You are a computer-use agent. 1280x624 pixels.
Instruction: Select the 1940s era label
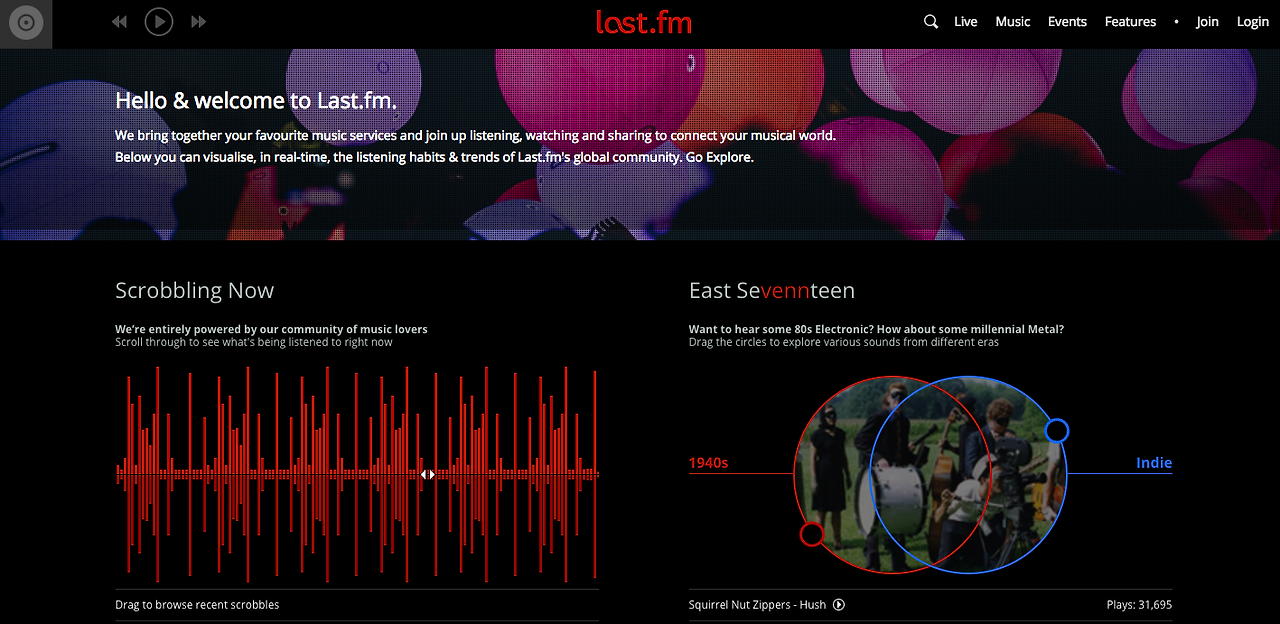(708, 463)
